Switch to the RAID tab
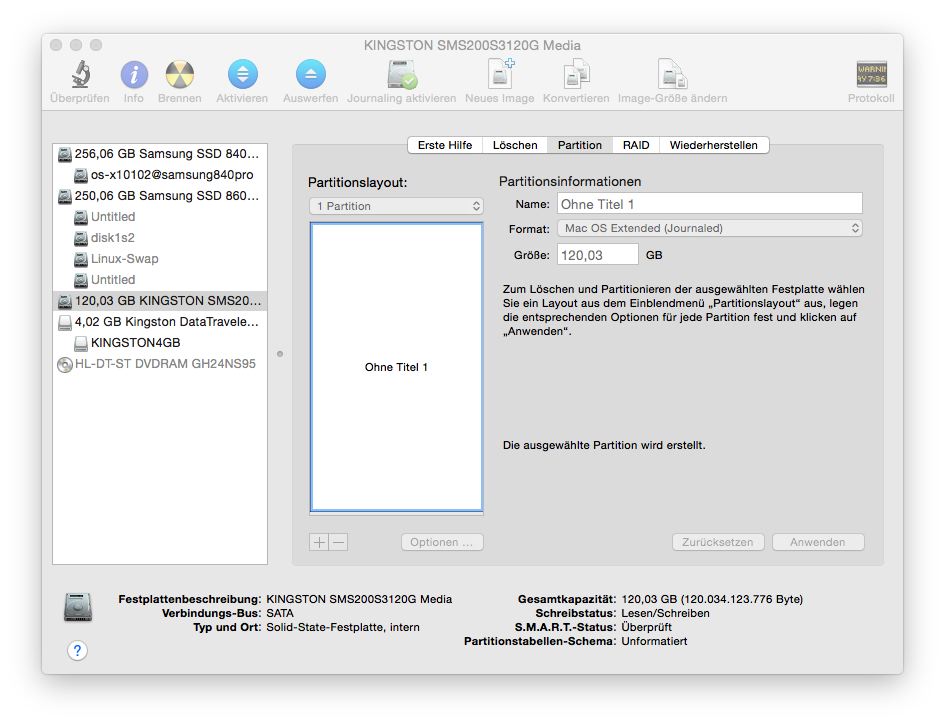Viewport: 945px width, 724px height. tap(635, 145)
